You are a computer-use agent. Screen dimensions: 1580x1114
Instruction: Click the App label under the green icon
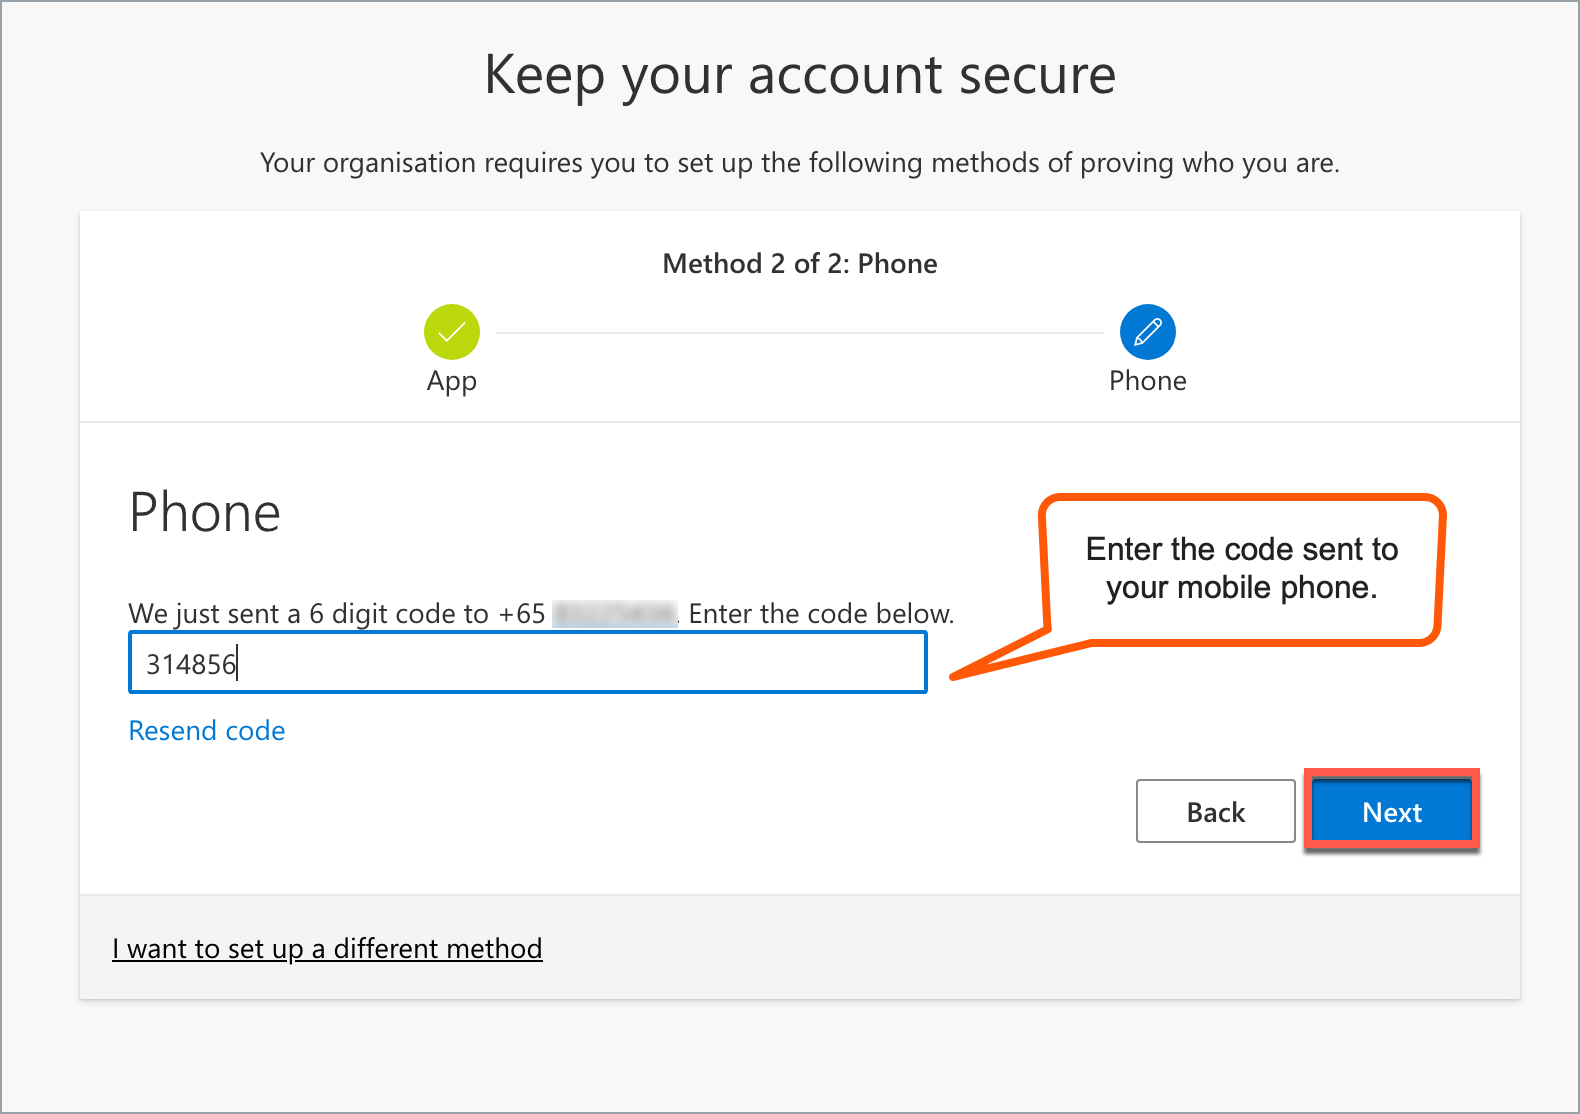[x=451, y=381]
